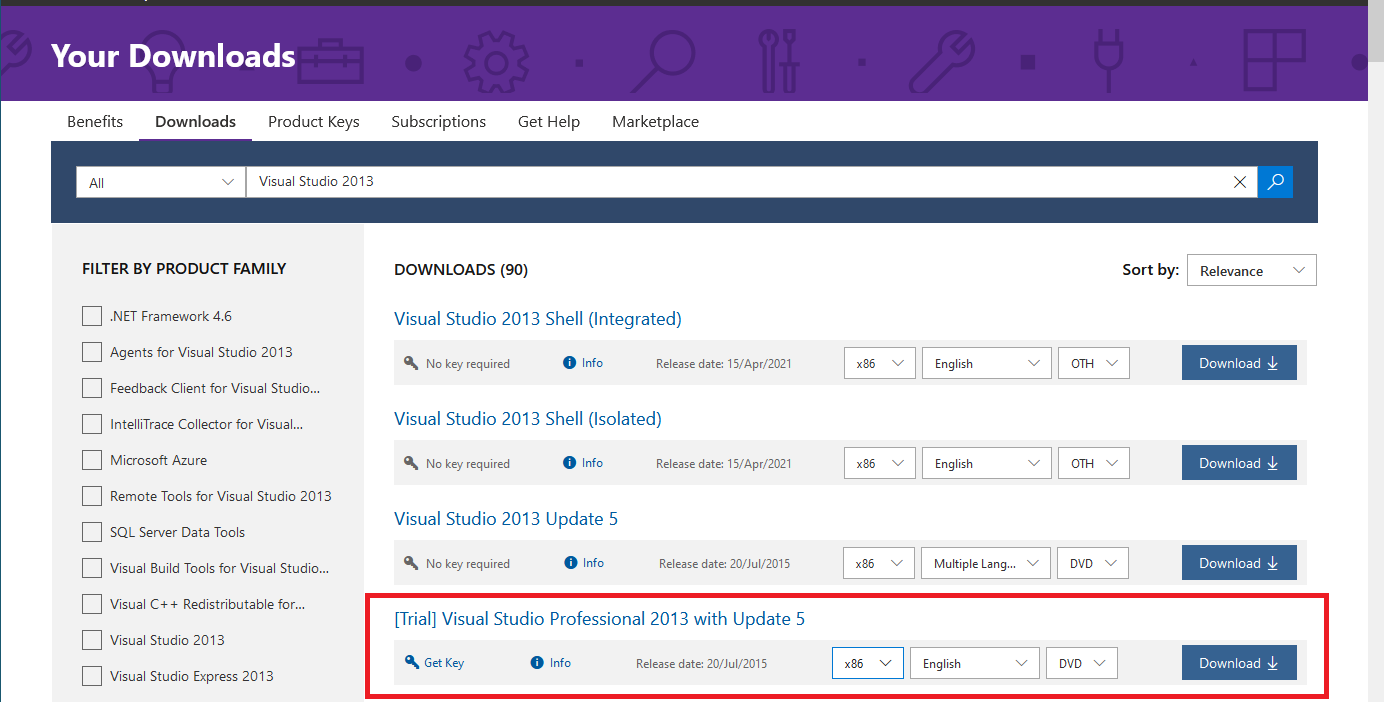Go to the Subscriptions tab
Screen dimensions: 1384x702
click(438, 121)
